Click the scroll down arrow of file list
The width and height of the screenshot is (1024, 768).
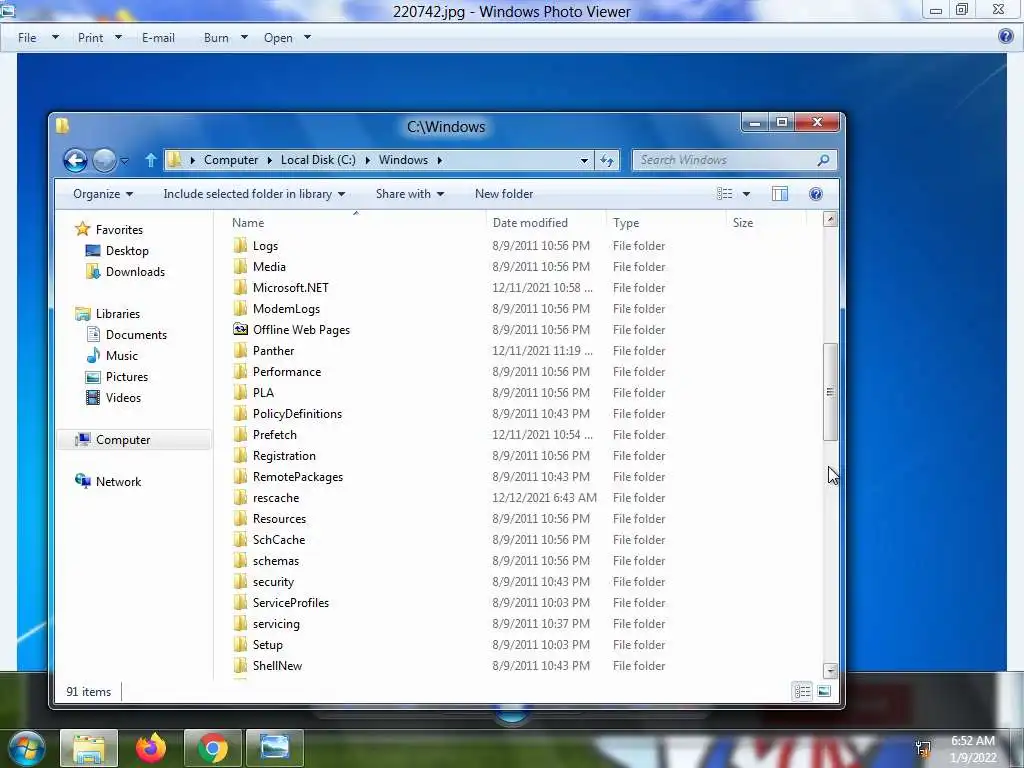coord(830,671)
